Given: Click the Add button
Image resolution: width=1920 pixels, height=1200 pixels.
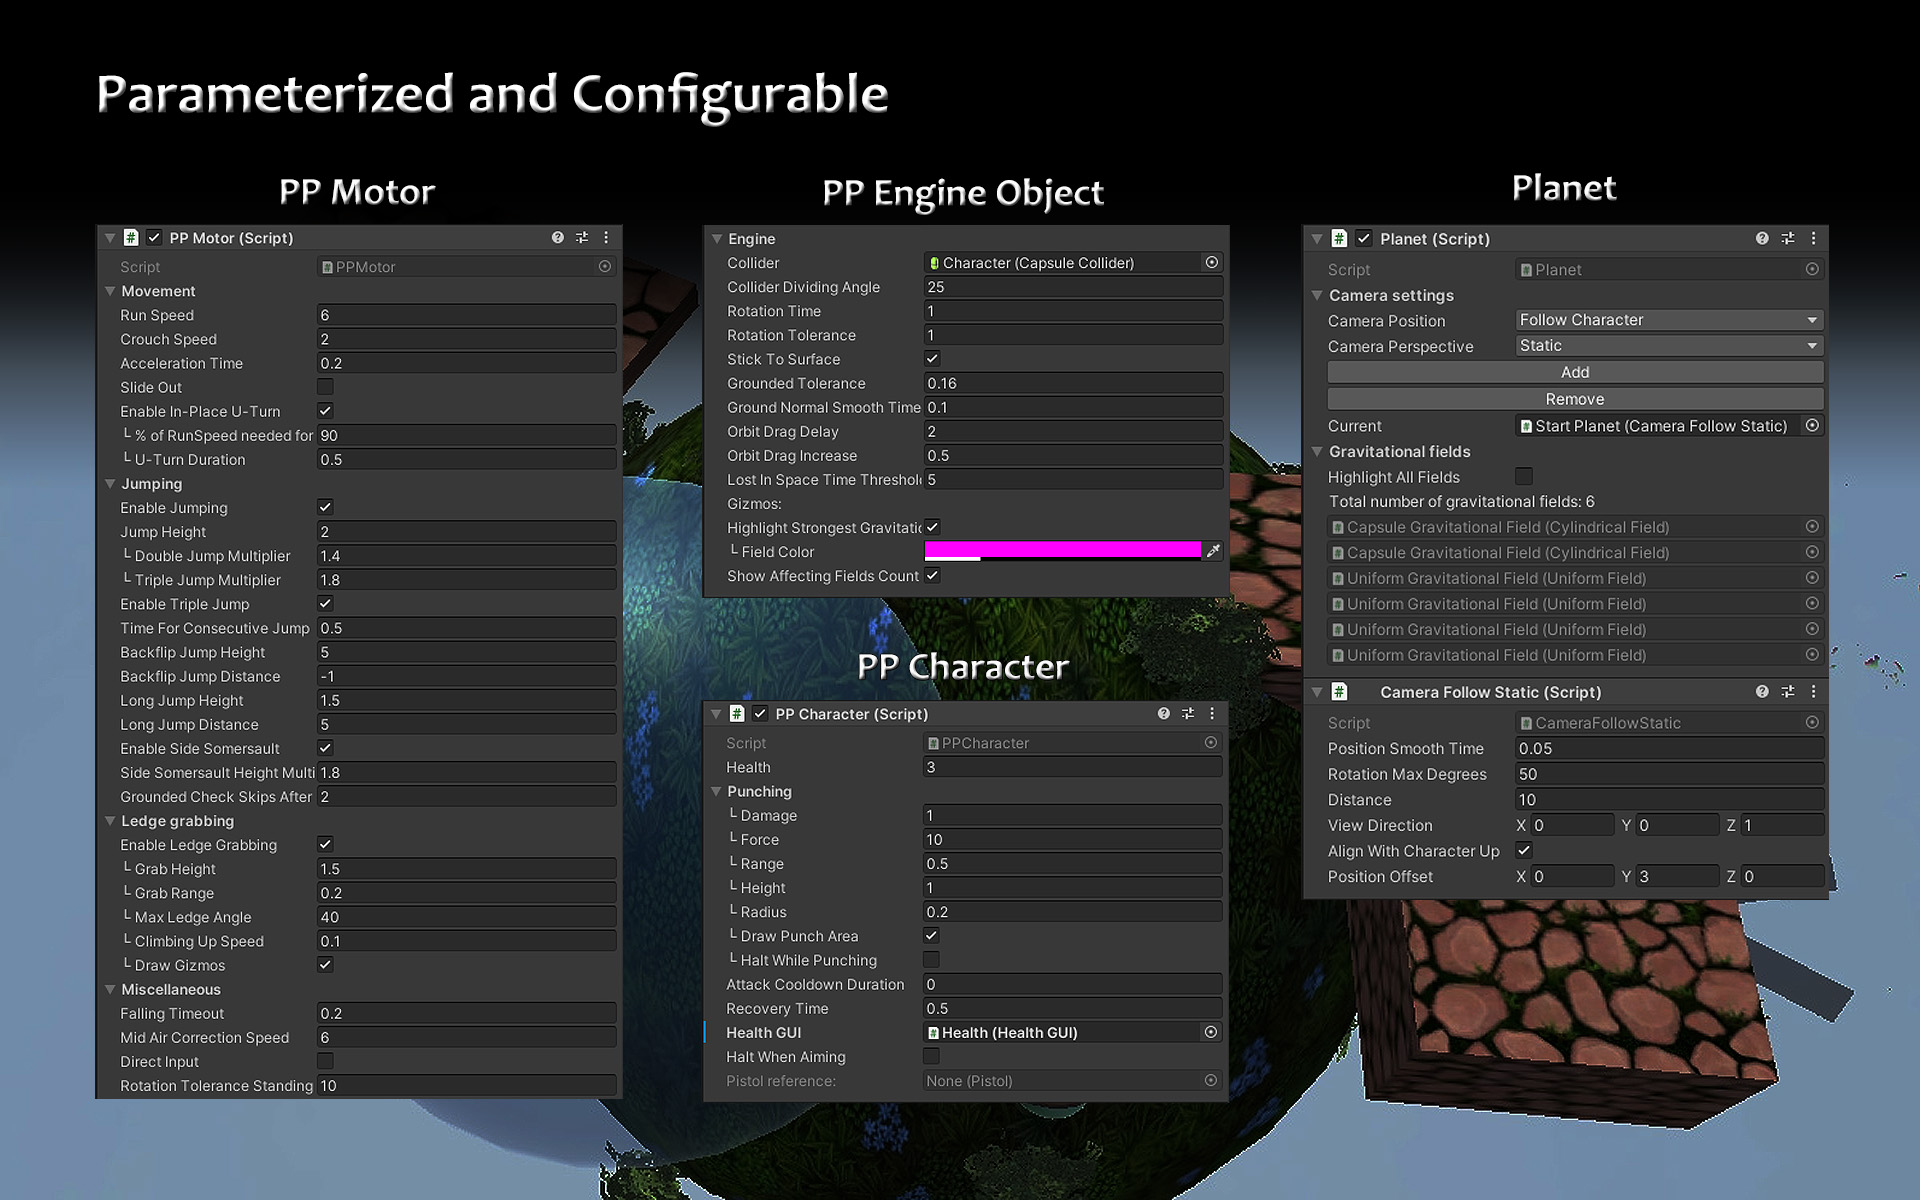Looking at the screenshot, I should (x=1575, y=372).
